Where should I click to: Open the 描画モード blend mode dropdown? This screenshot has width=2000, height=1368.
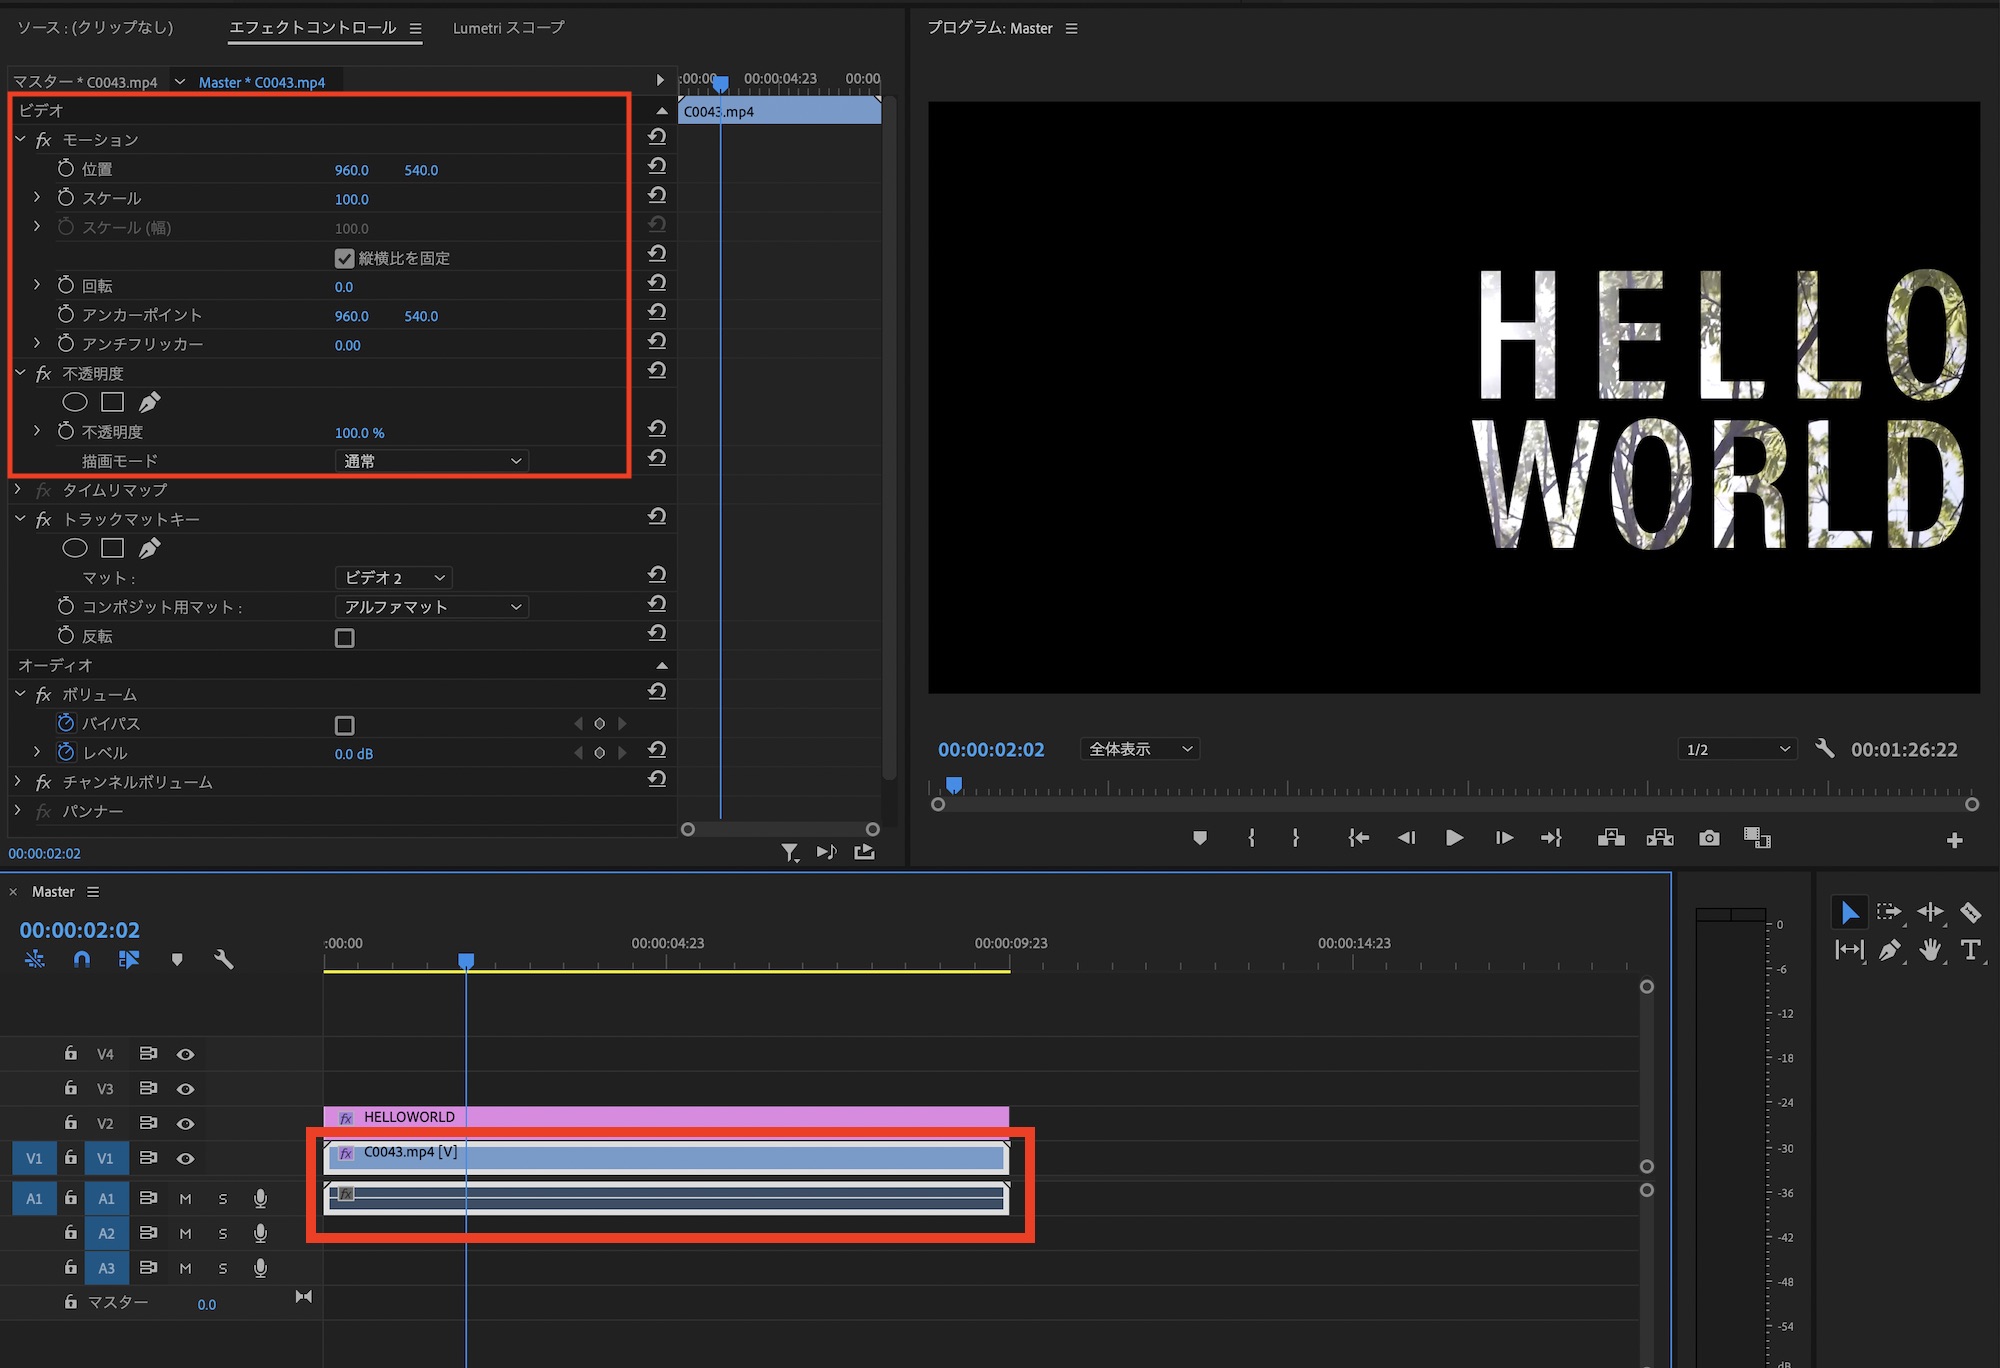(431, 461)
